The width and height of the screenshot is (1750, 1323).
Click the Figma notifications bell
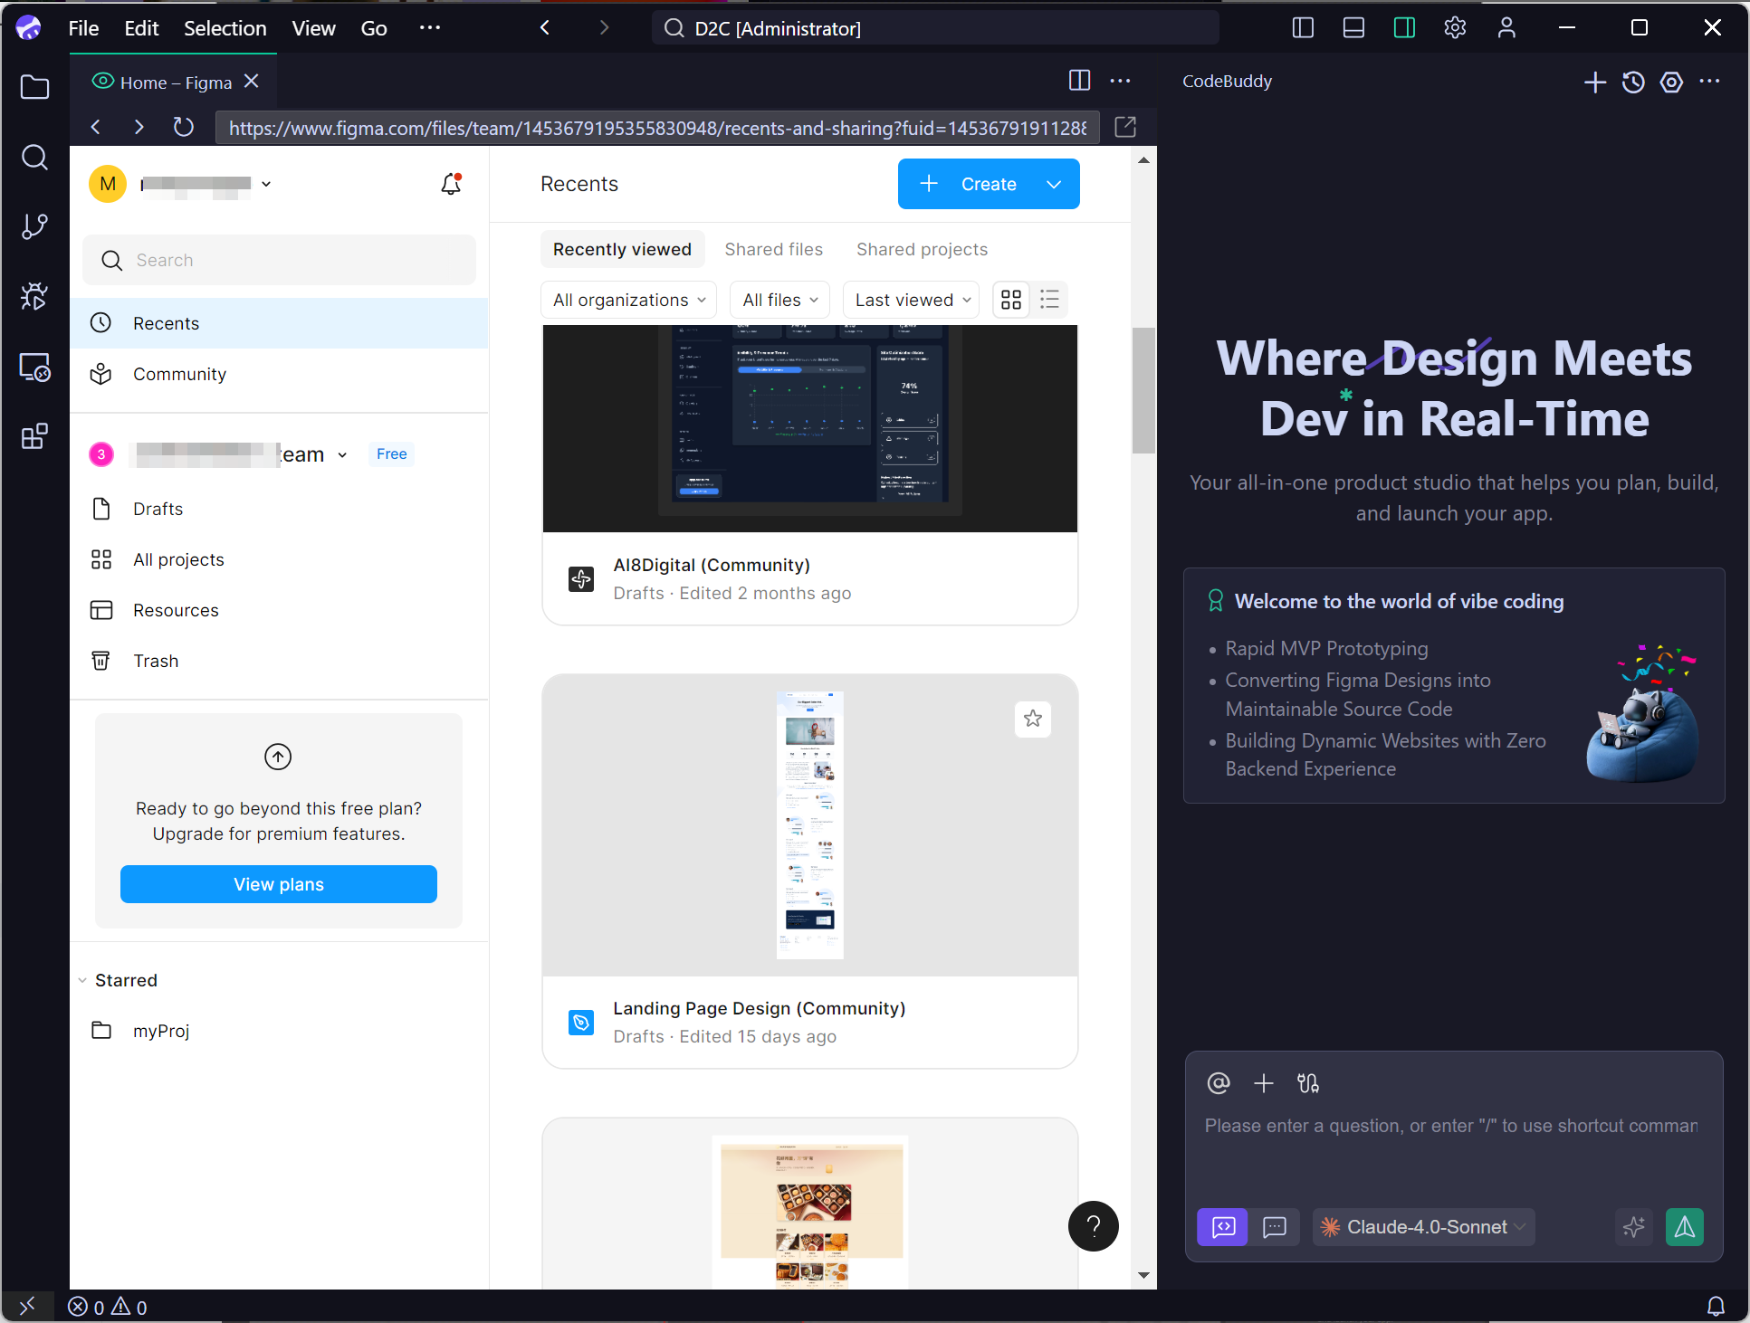(x=451, y=184)
